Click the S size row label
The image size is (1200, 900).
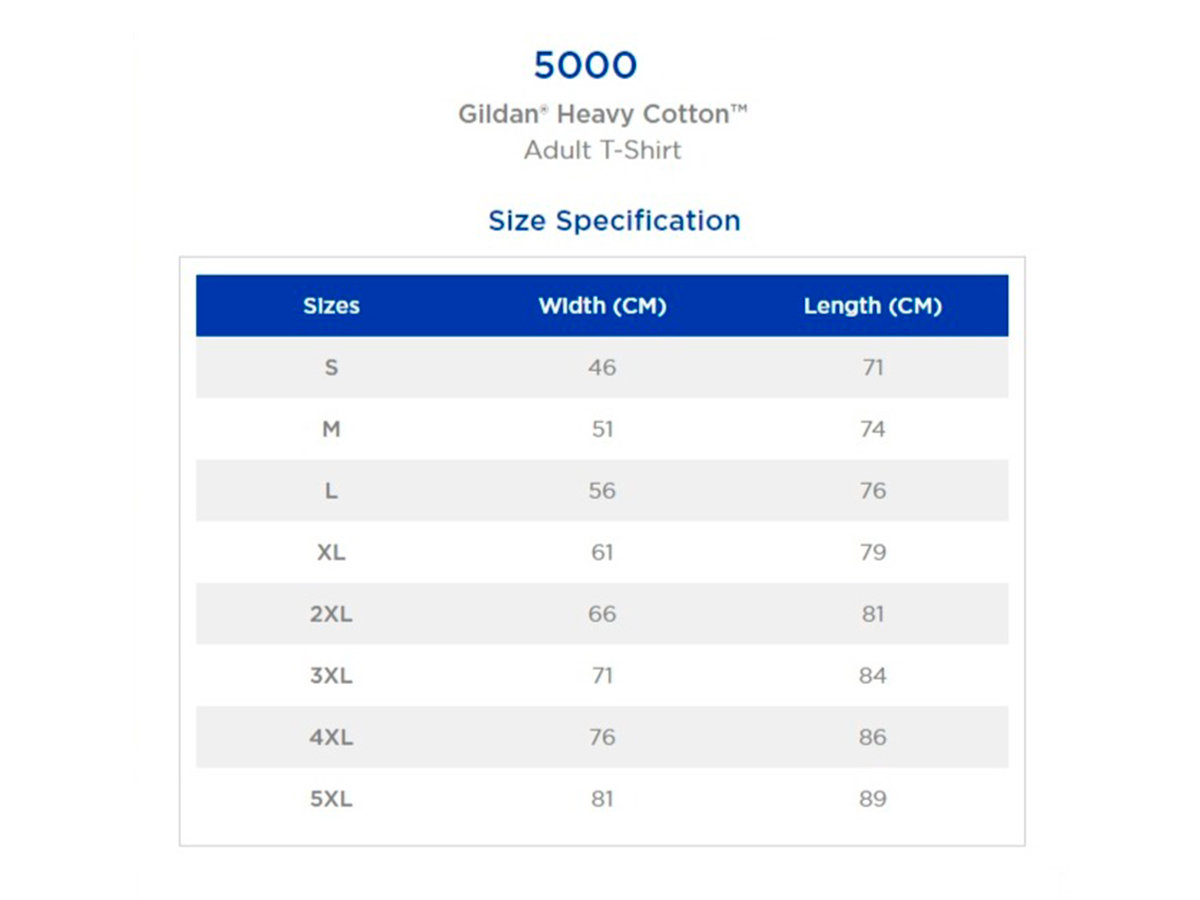pos(331,368)
